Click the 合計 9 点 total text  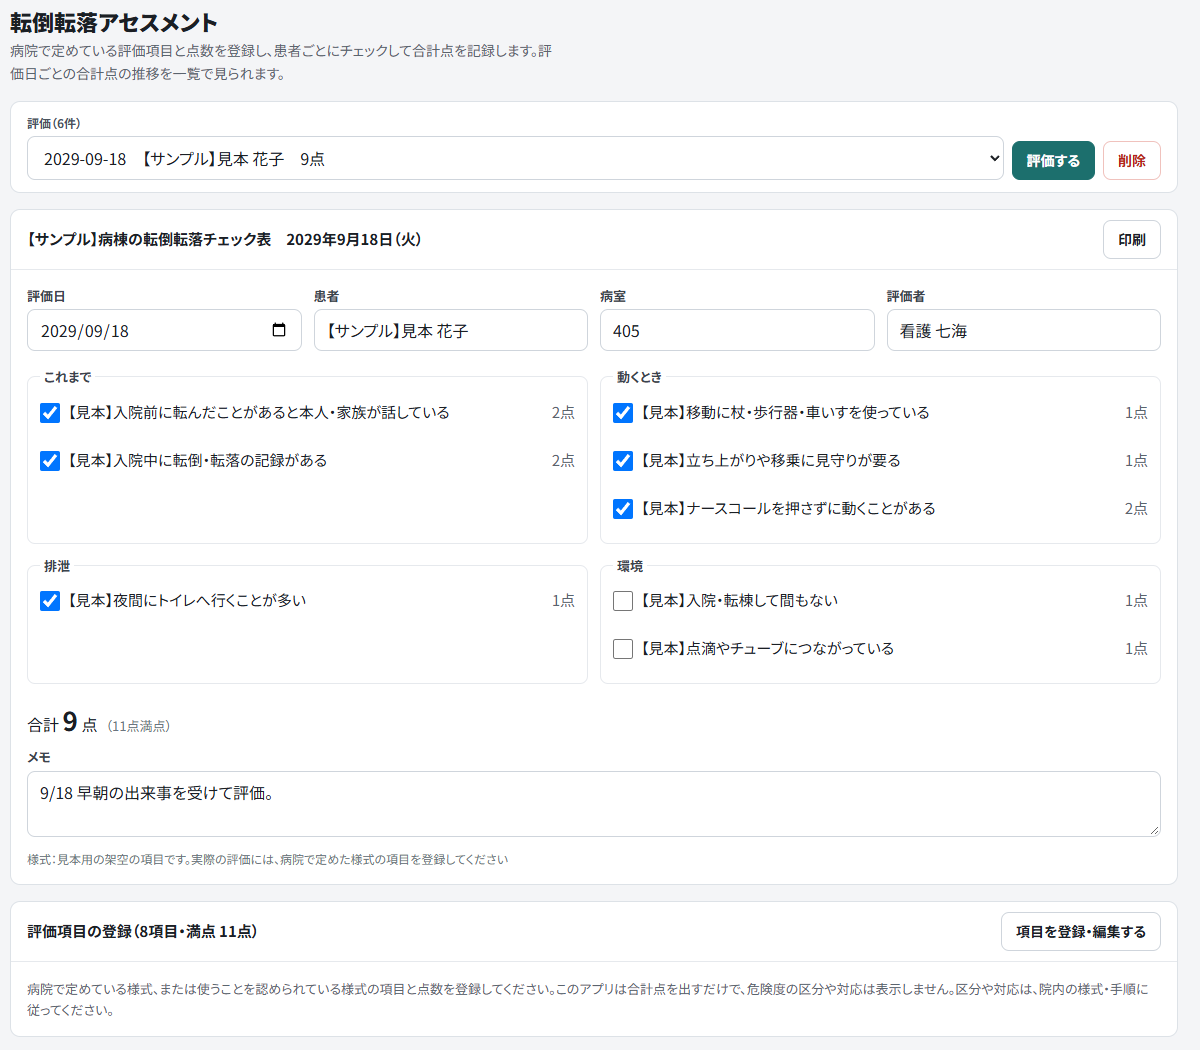click(62, 723)
